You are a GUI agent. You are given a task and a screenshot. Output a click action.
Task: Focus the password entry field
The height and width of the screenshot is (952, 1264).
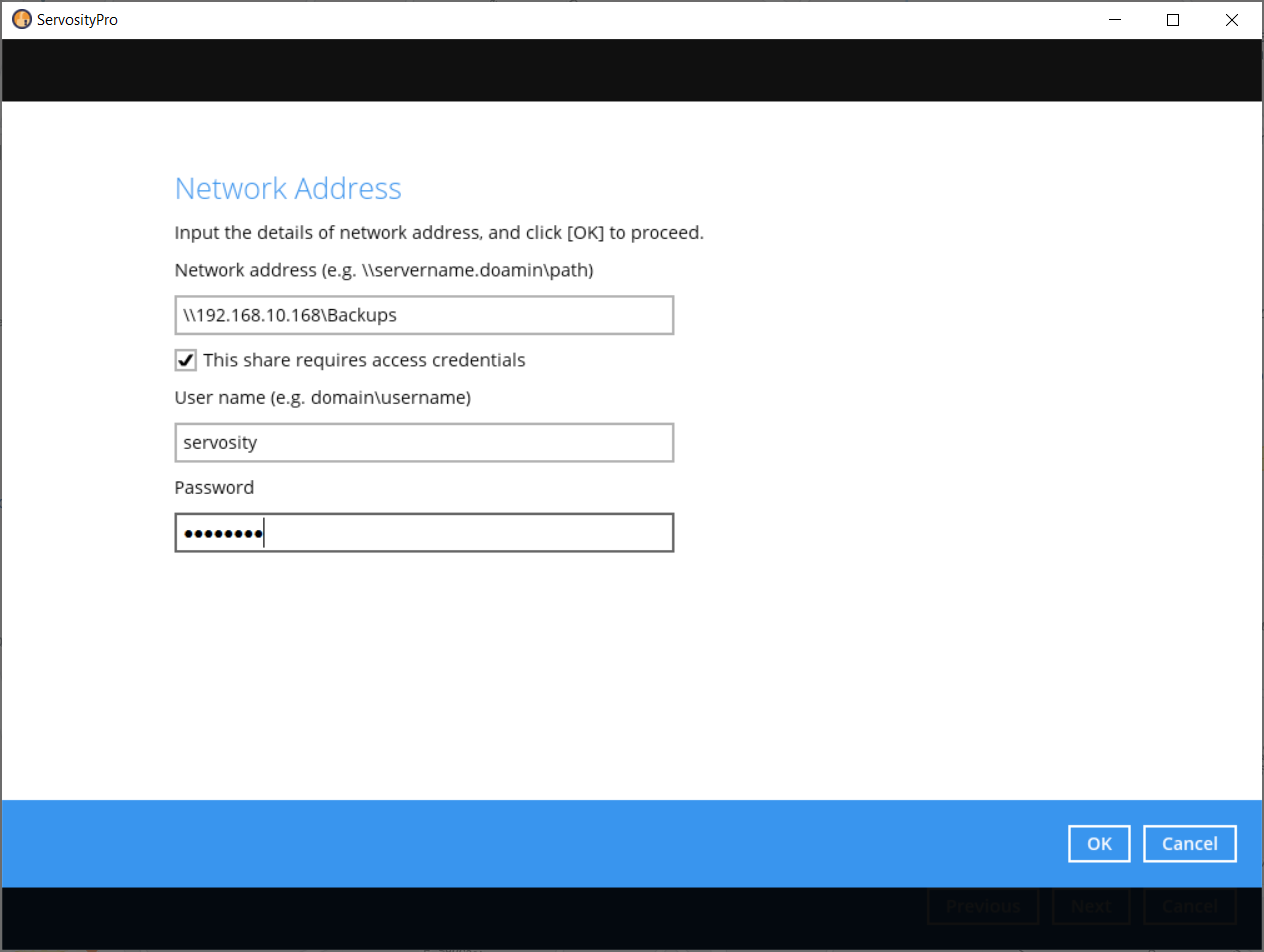pyautogui.click(x=424, y=532)
